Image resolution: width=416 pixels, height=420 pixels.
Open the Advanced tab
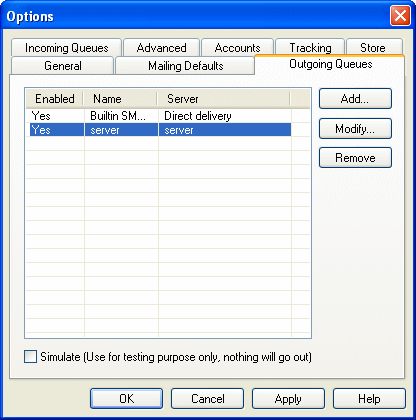(161, 48)
